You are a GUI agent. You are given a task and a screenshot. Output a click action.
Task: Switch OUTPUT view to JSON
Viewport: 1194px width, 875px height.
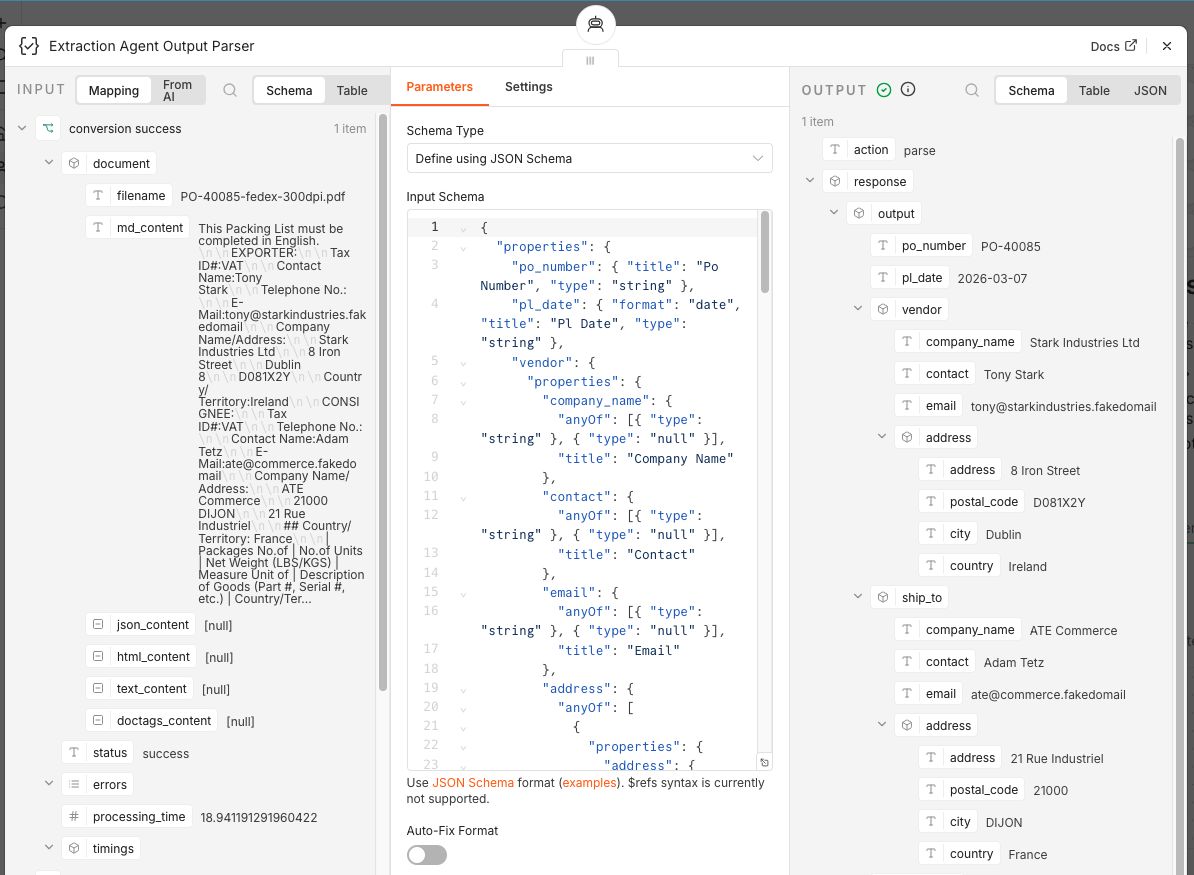click(1150, 91)
